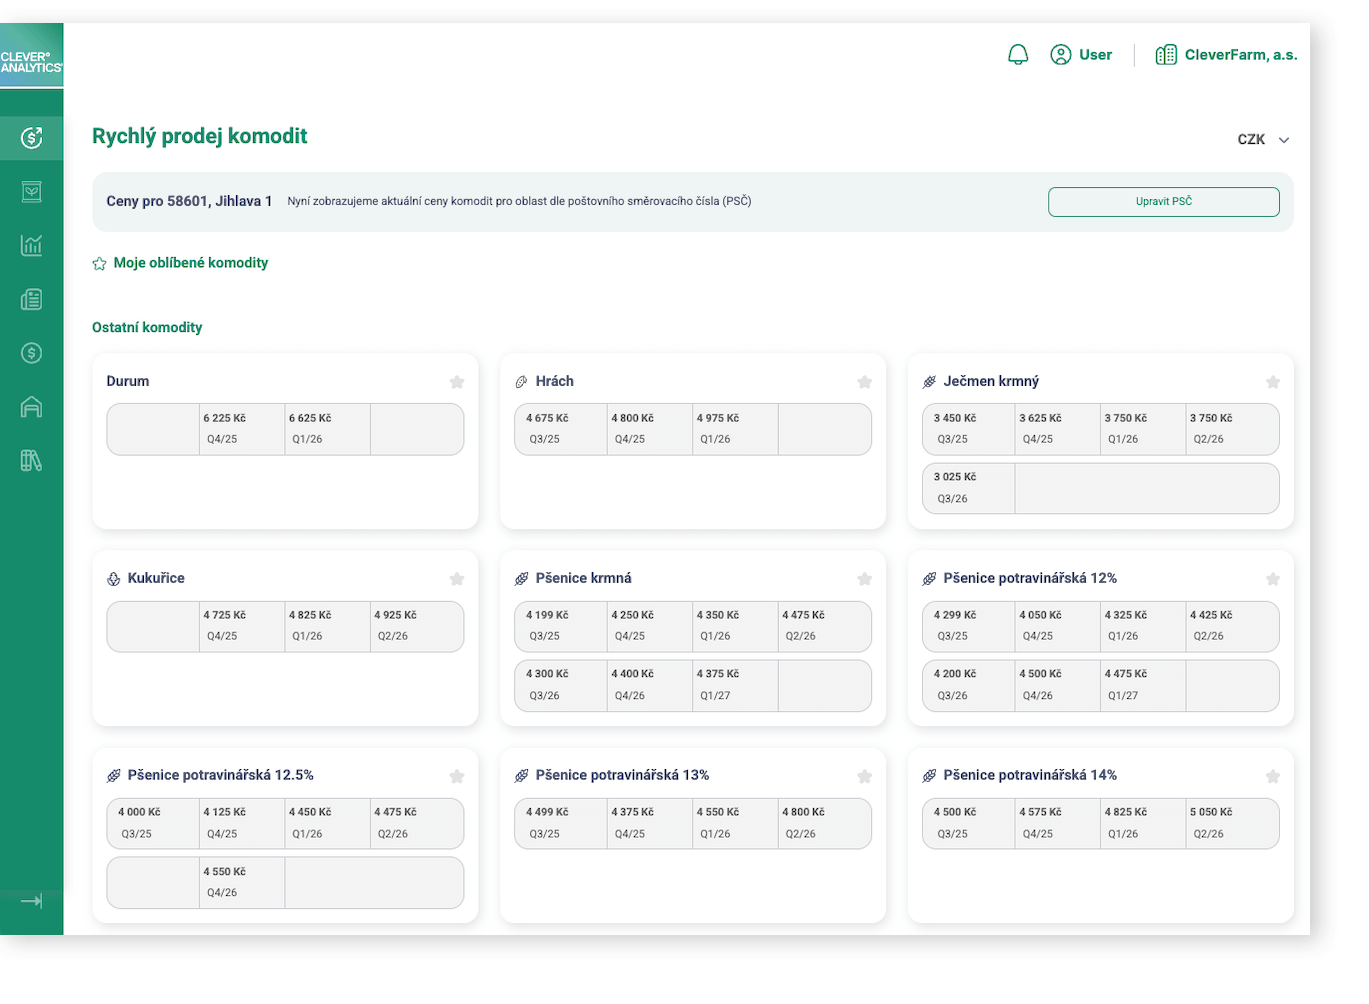Mark Ječmen krmný as favorite with star
This screenshot has width=1369, height=1004.
coord(1273,382)
